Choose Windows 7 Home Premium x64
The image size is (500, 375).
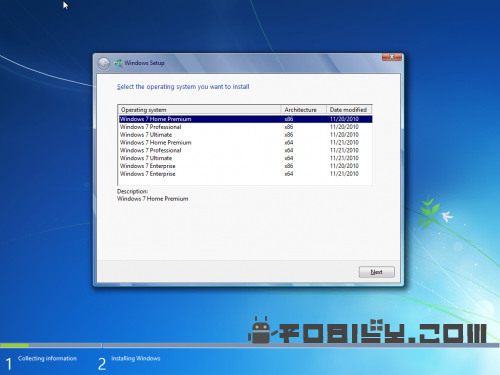point(245,143)
